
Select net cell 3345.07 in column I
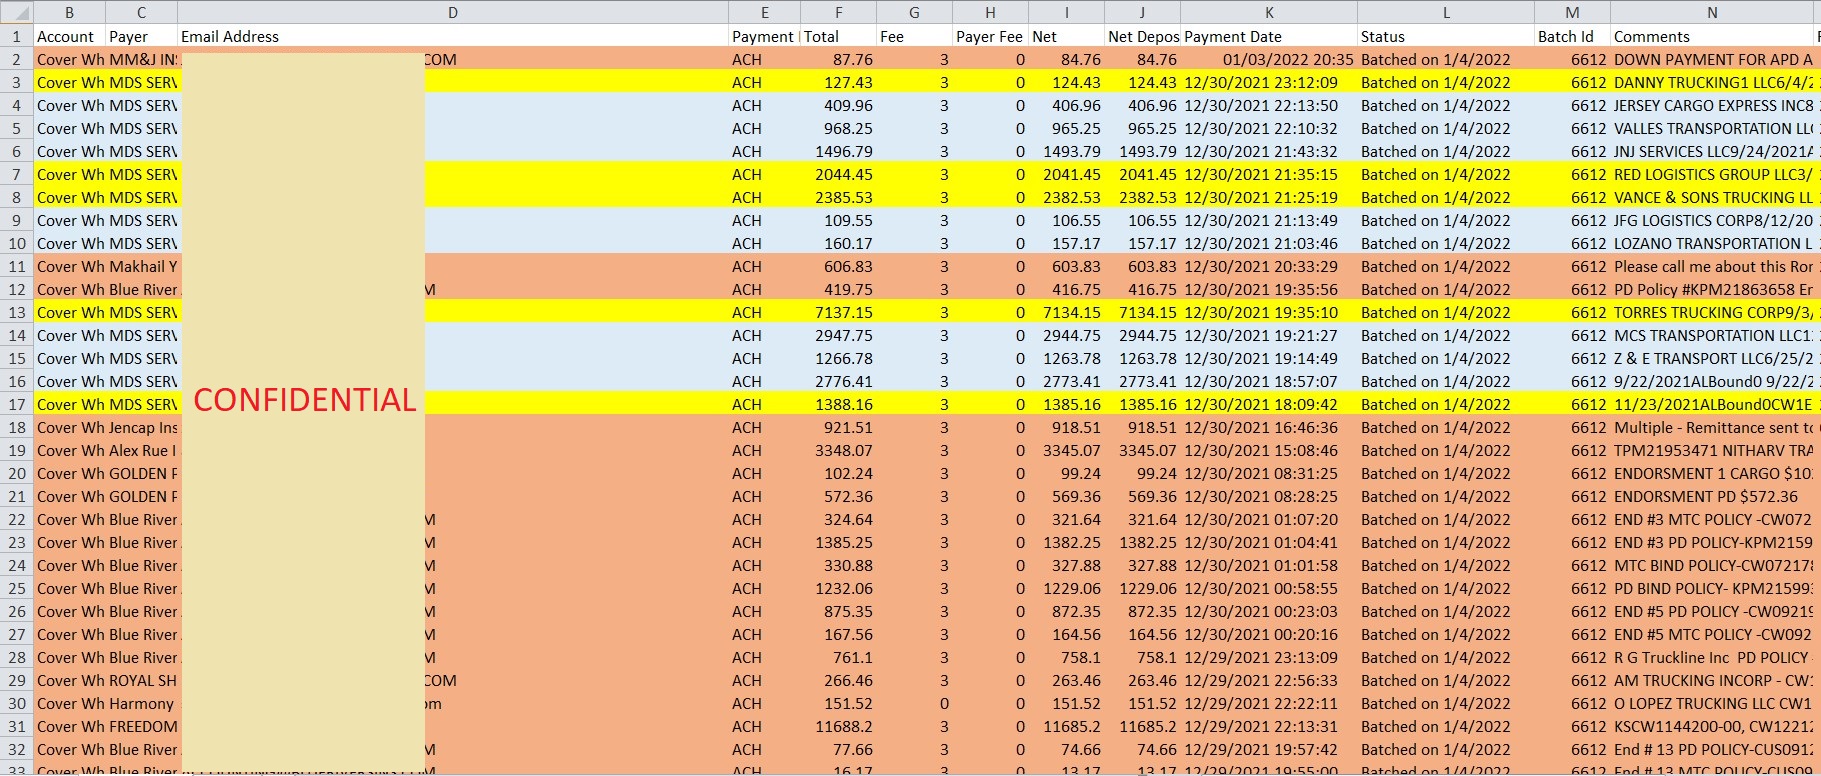click(x=1066, y=450)
